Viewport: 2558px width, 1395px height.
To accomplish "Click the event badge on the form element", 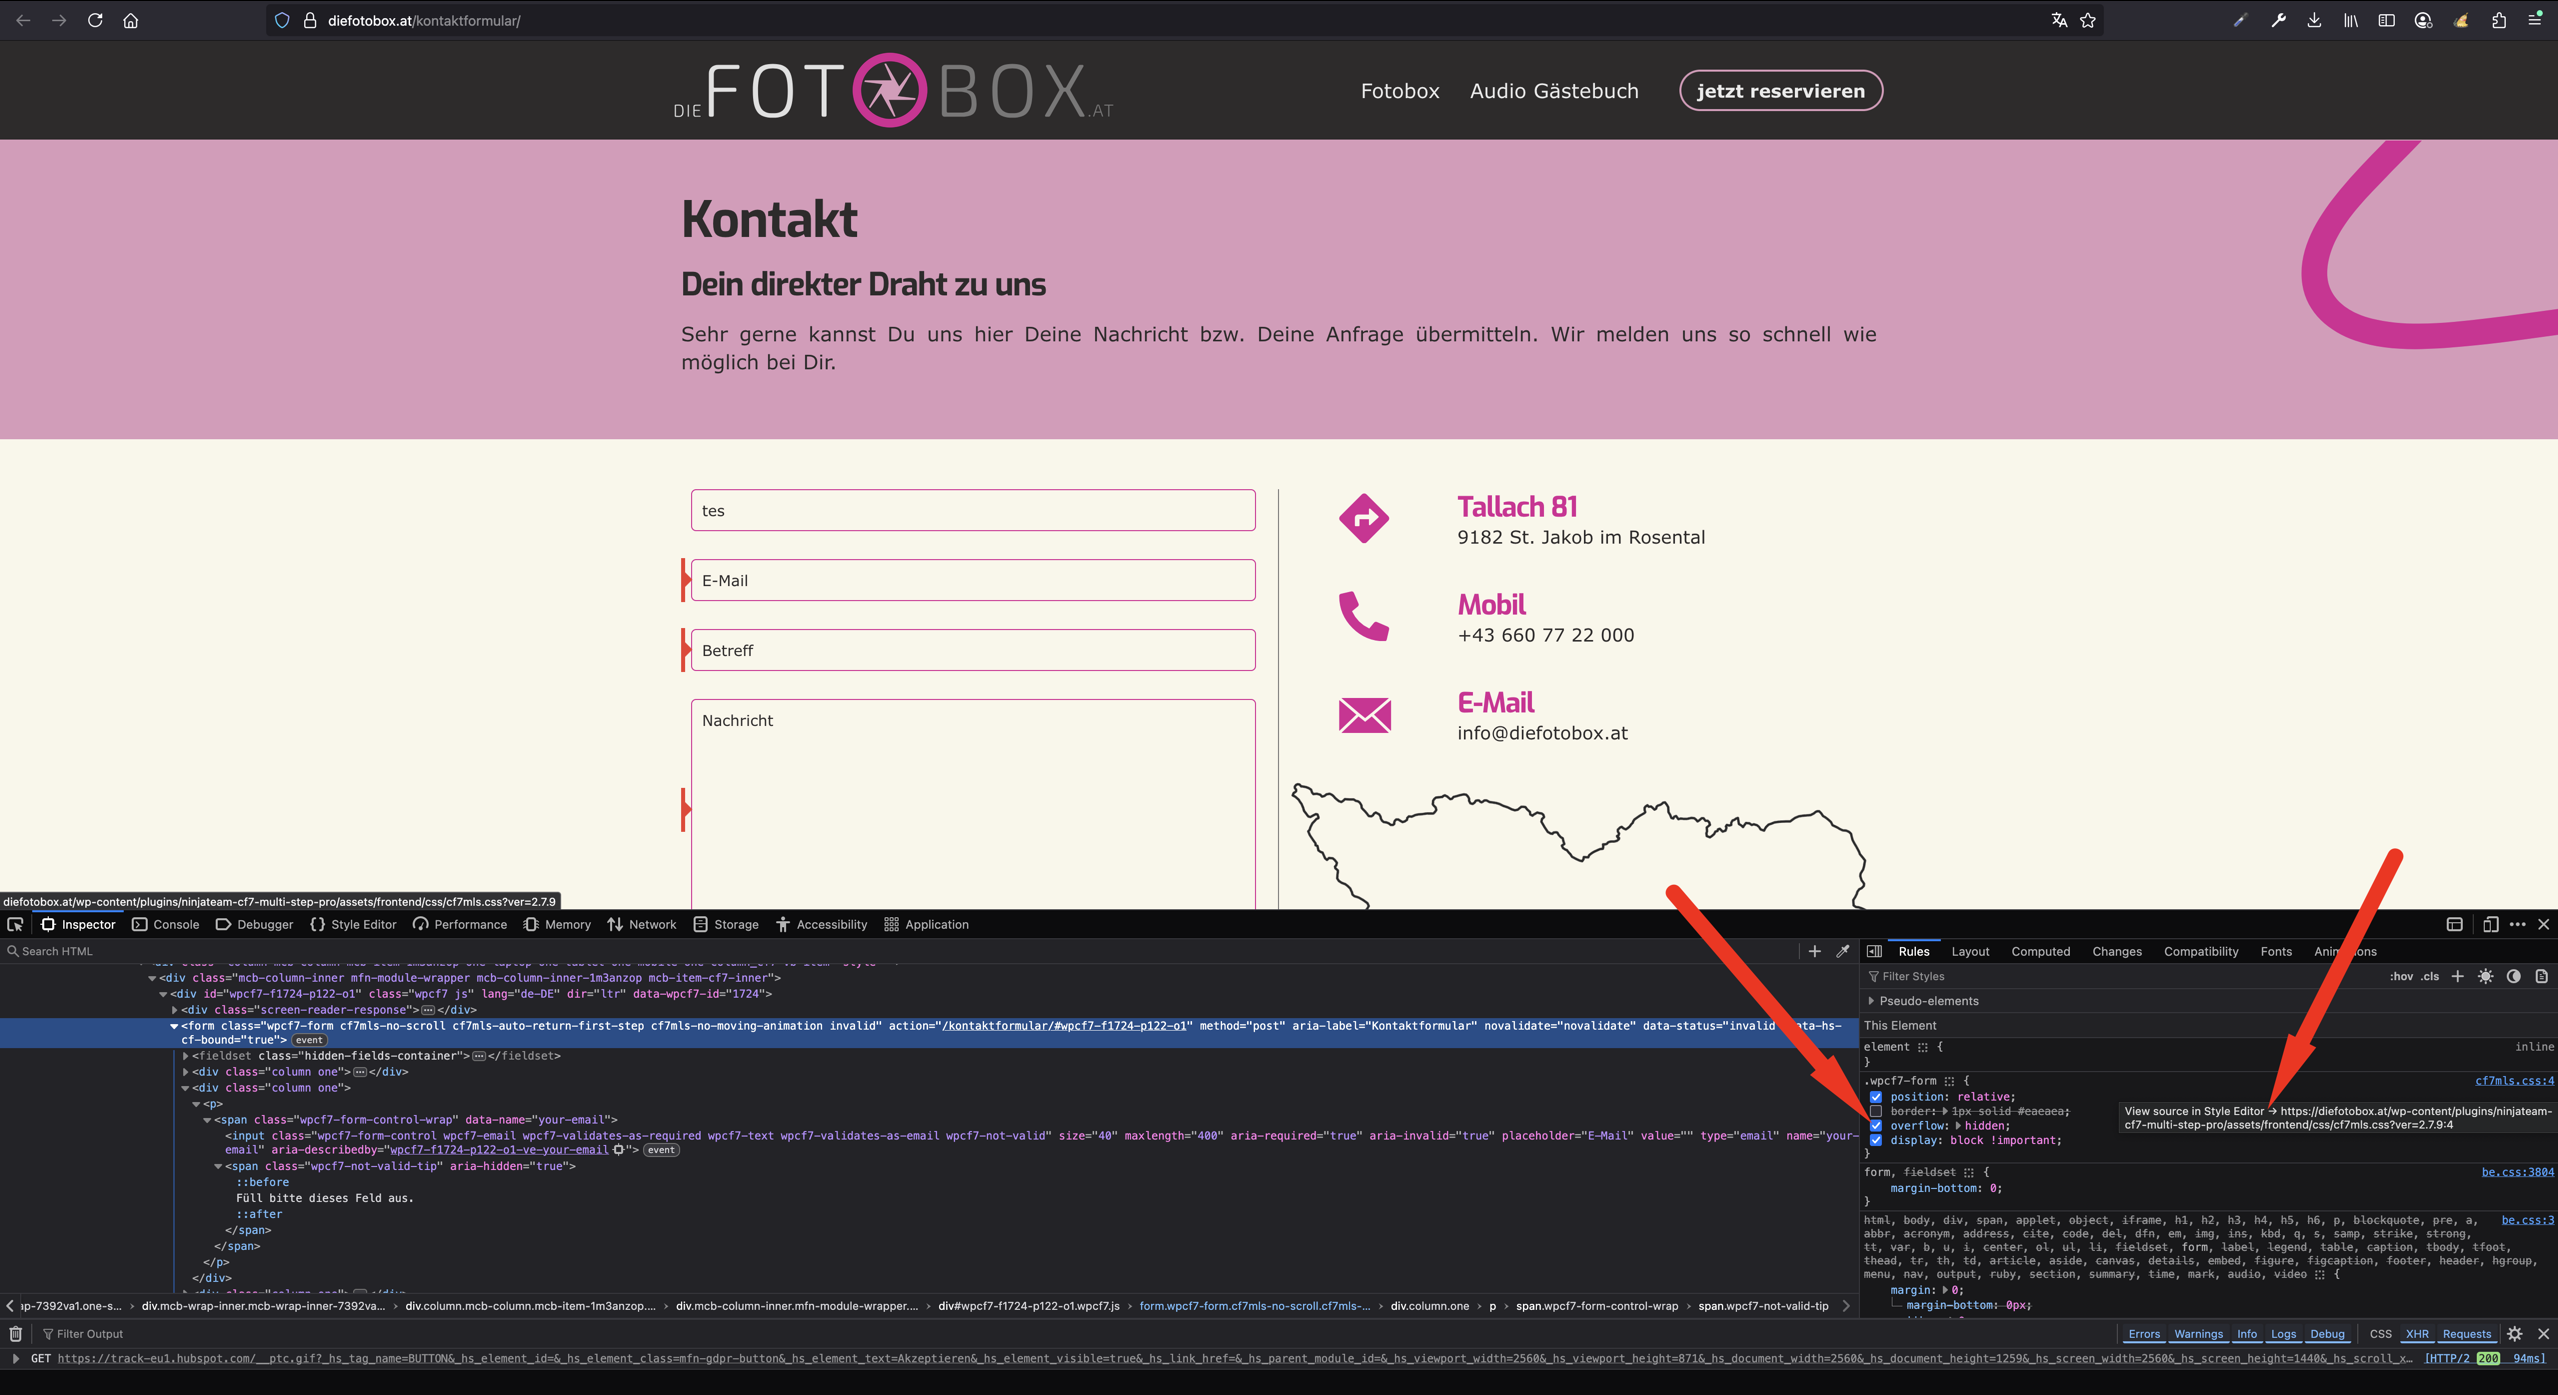I will tap(309, 1040).
